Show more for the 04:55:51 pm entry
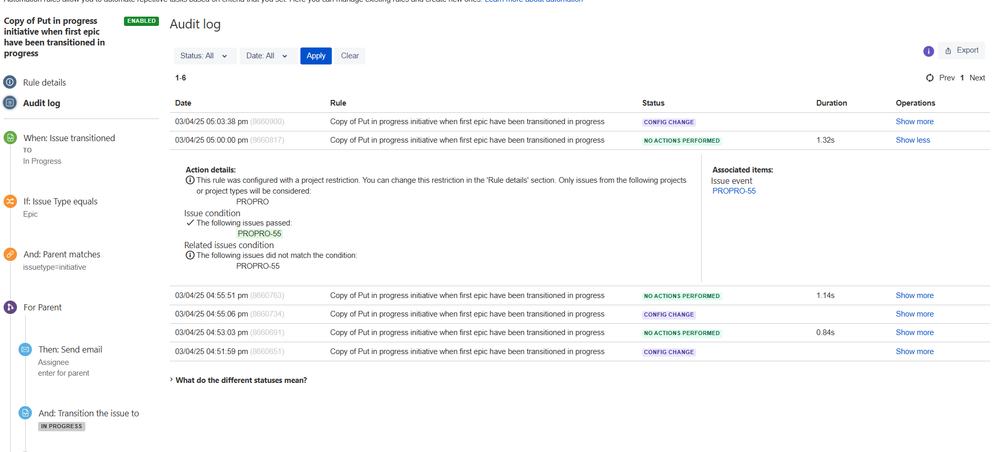This screenshot has height=452, width=999. 914,296
